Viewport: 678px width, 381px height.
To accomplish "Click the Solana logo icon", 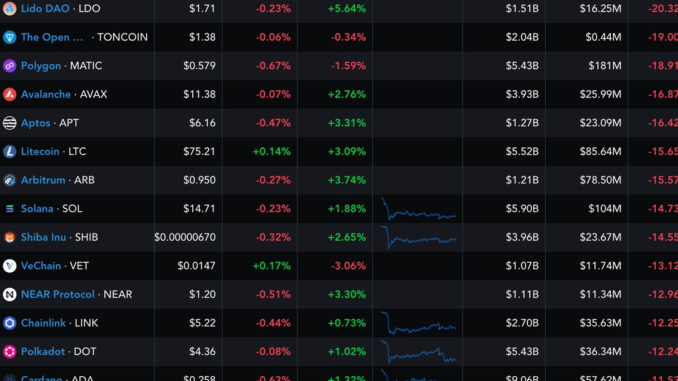I will [10, 209].
